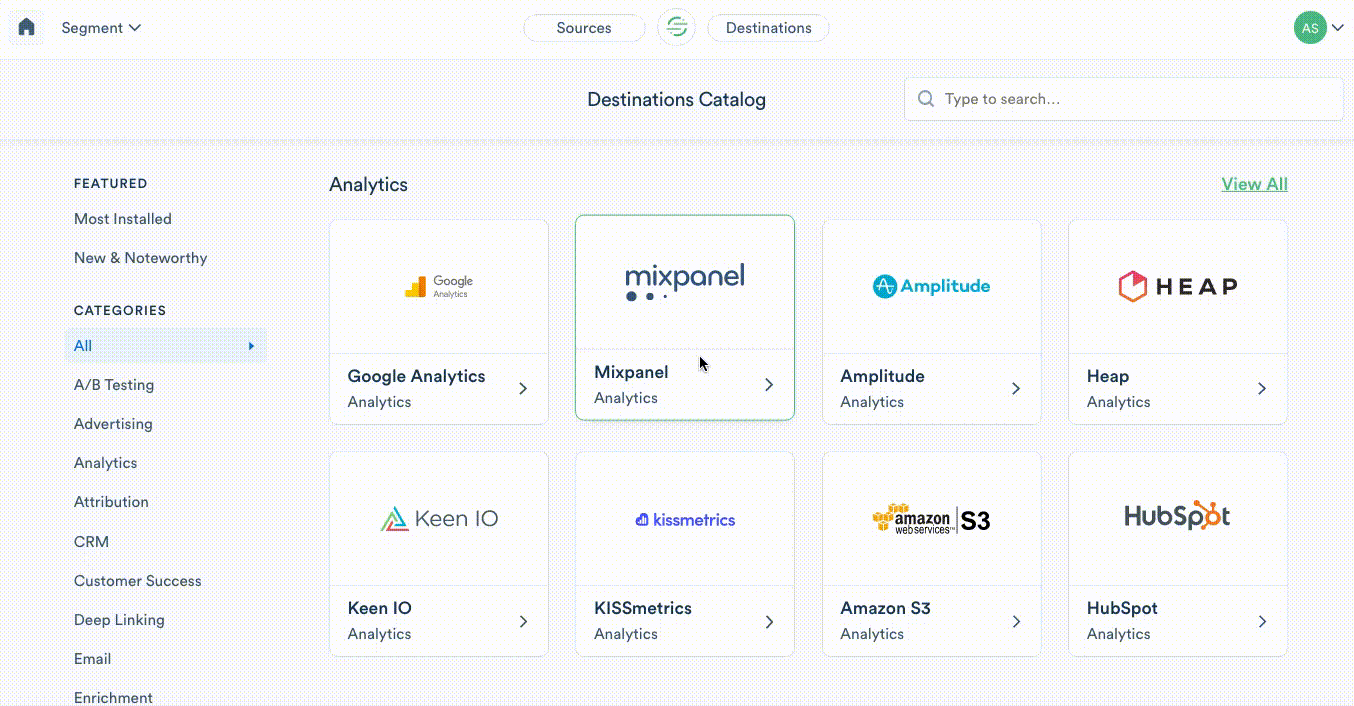Click the arrow beside All category
Viewport: 1354px width, 706px height.
tap(251, 346)
